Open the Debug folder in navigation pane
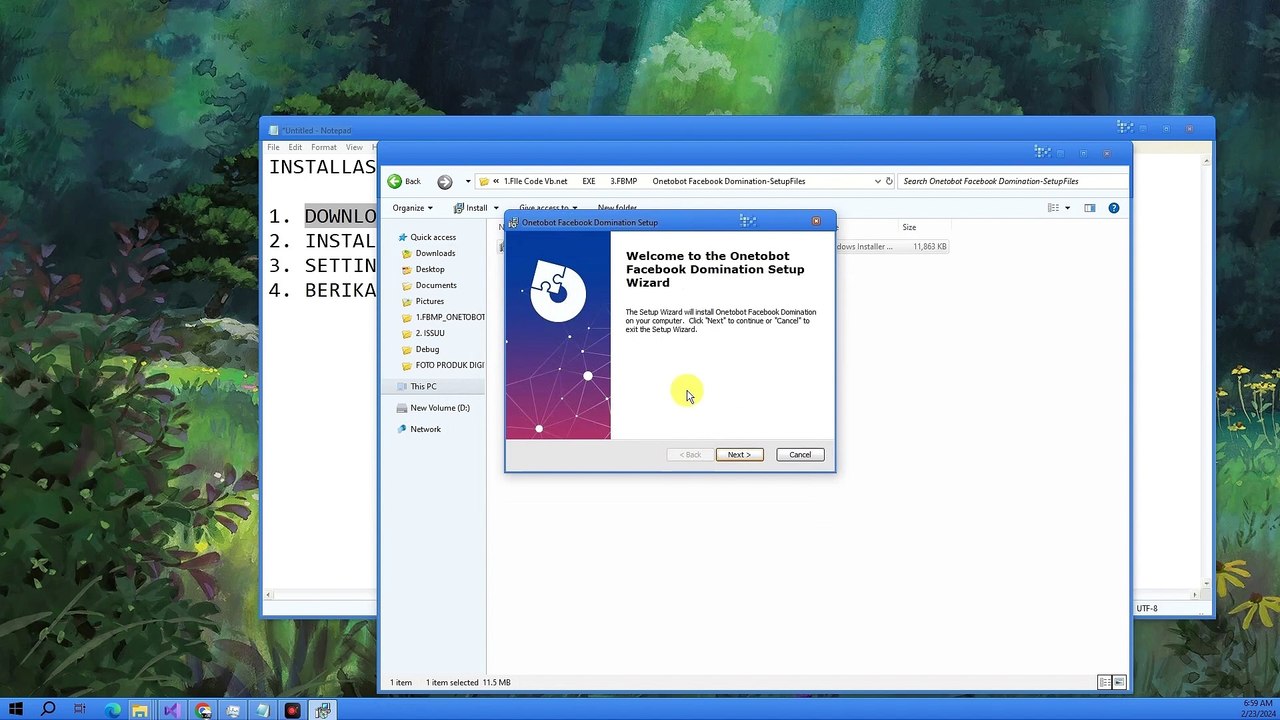The width and height of the screenshot is (1280, 720). tap(427, 349)
